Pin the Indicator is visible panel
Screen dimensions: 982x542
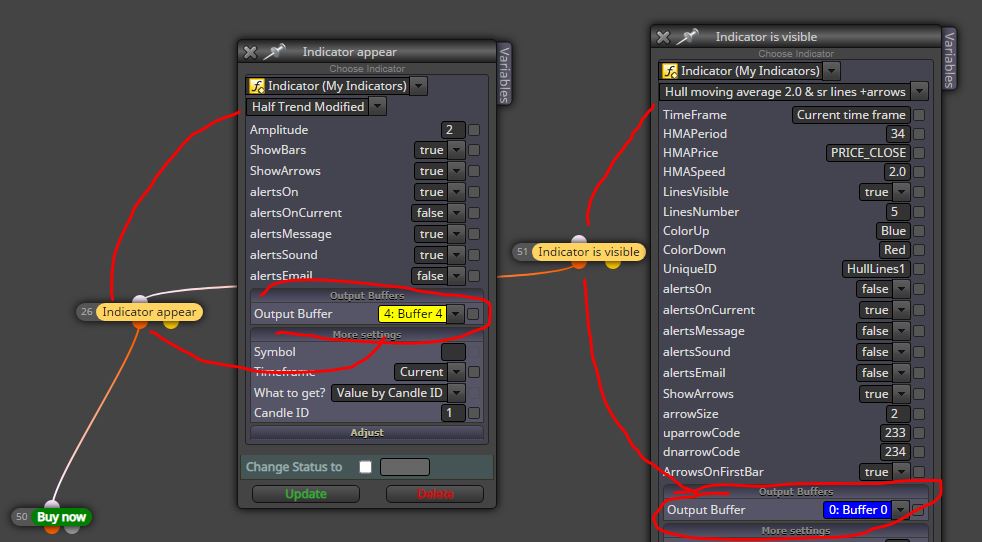[x=687, y=36]
